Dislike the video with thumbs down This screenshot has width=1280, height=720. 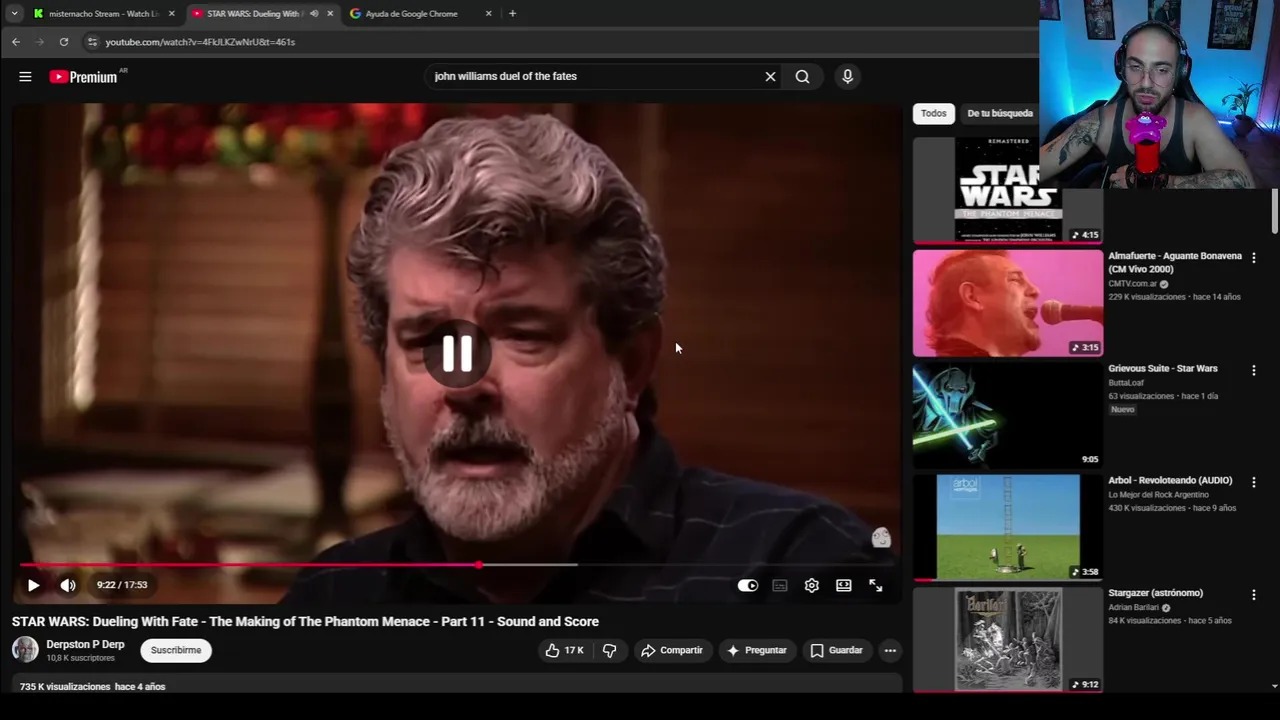click(609, 650)
